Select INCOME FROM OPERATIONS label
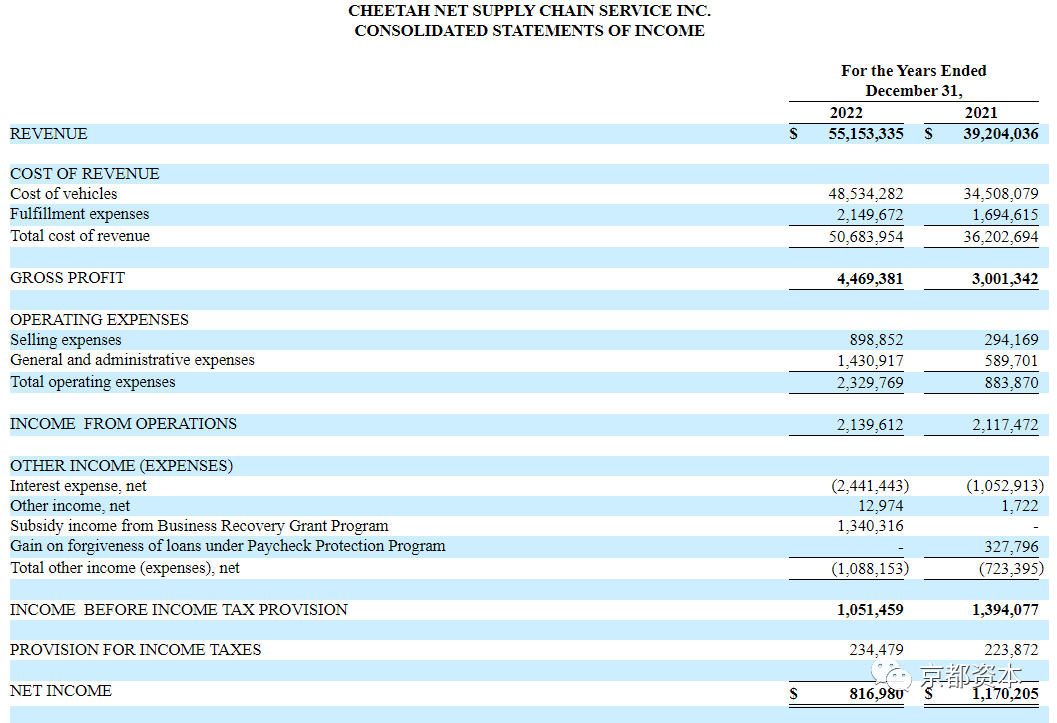 123,423
